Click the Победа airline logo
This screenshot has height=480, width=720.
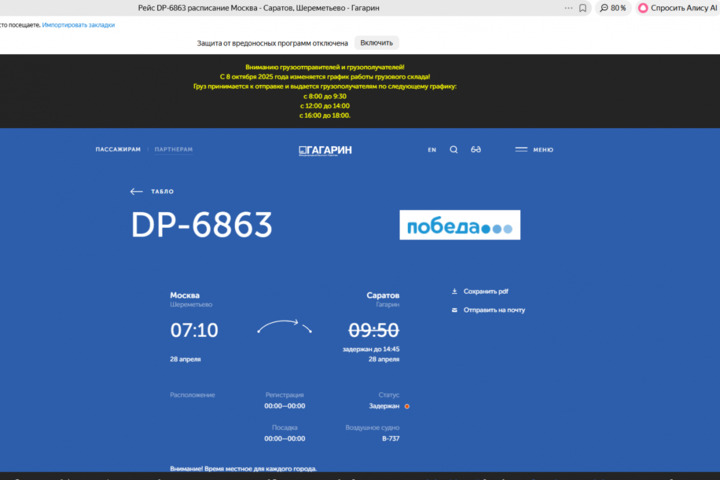pos(459,225)
